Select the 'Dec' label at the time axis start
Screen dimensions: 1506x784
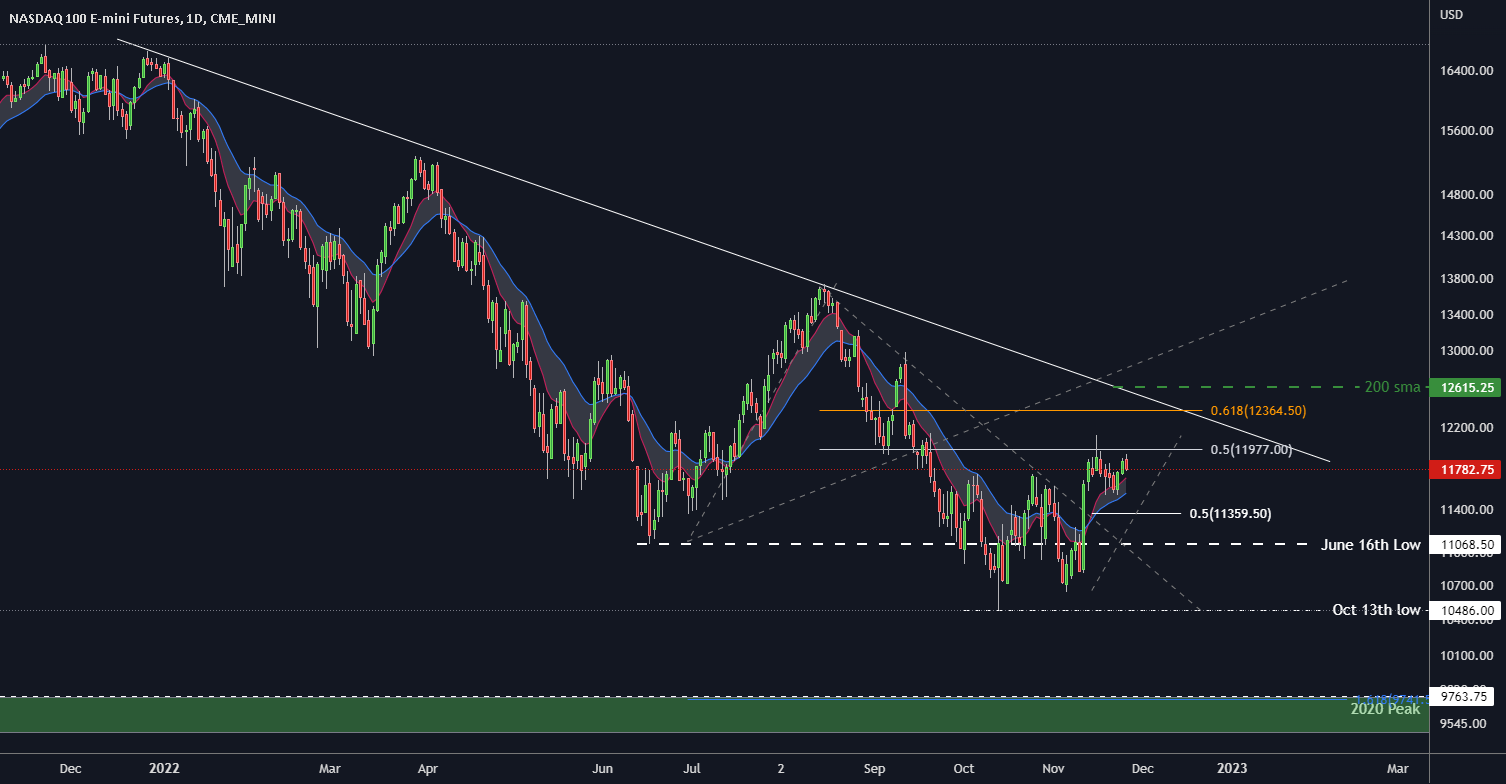tap(70, 769)
